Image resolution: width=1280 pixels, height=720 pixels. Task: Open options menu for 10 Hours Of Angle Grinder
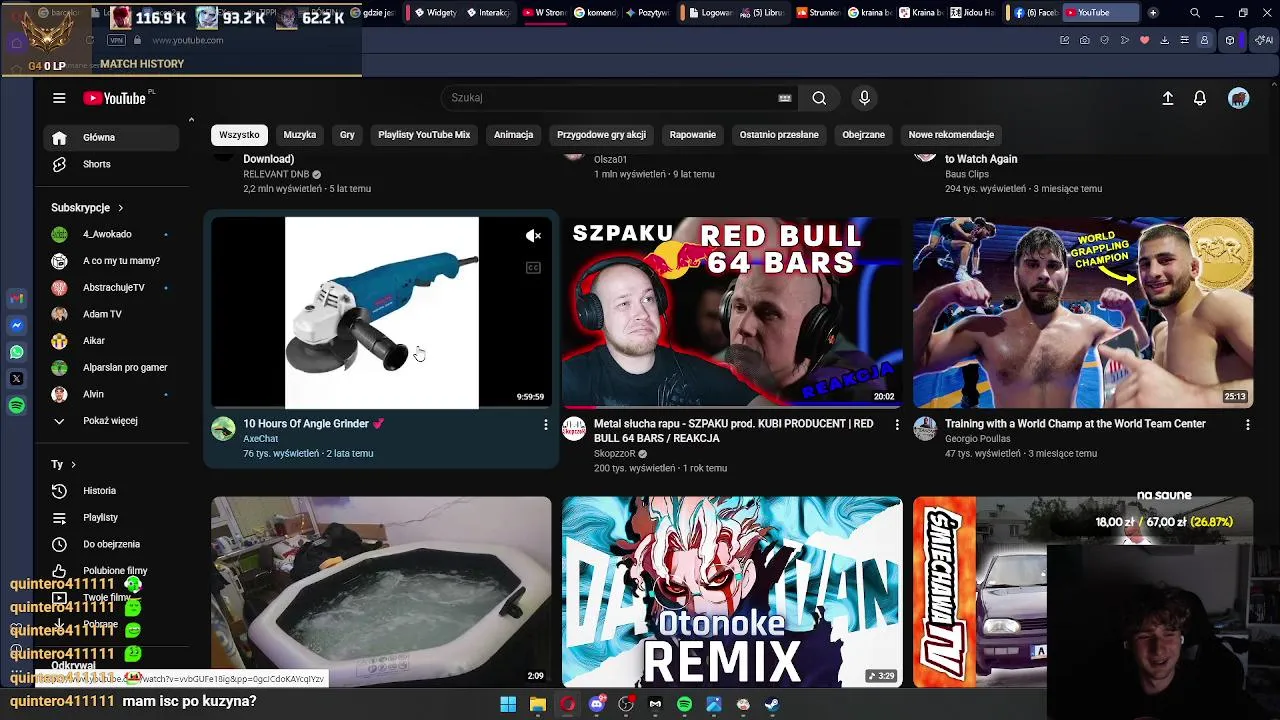click(545, 425)
